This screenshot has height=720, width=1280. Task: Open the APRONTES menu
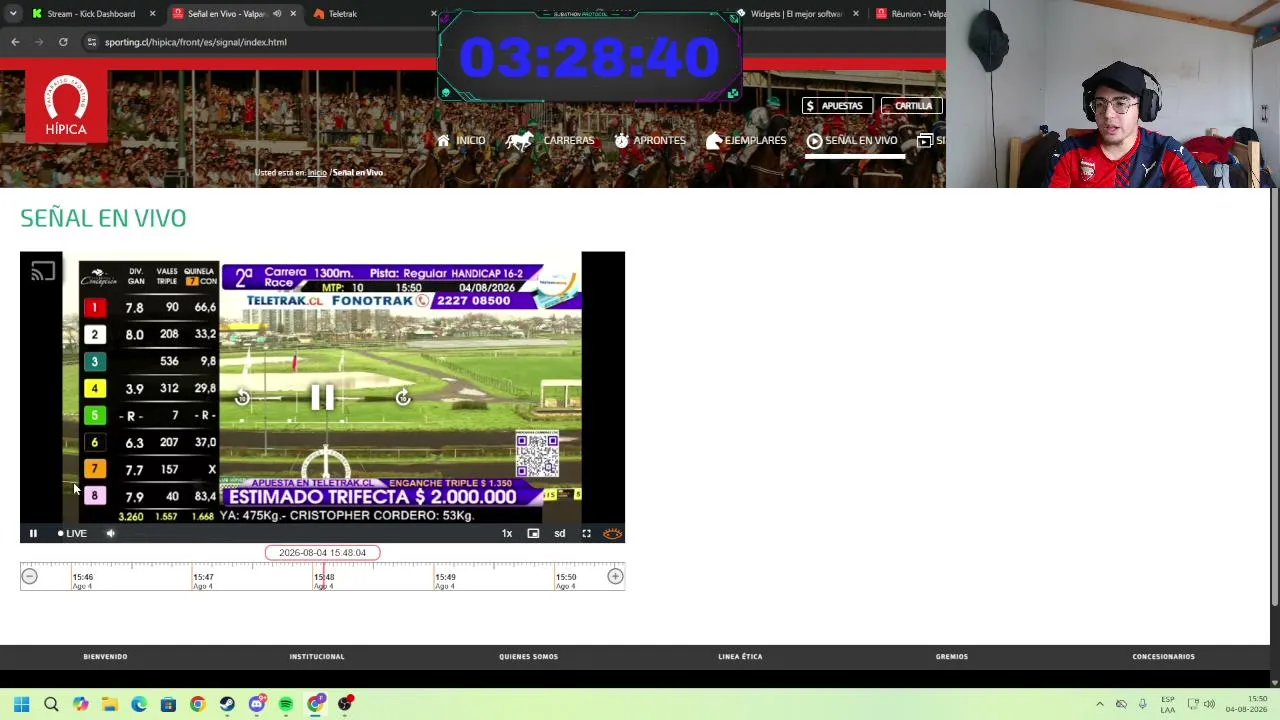tap(650, 141)
